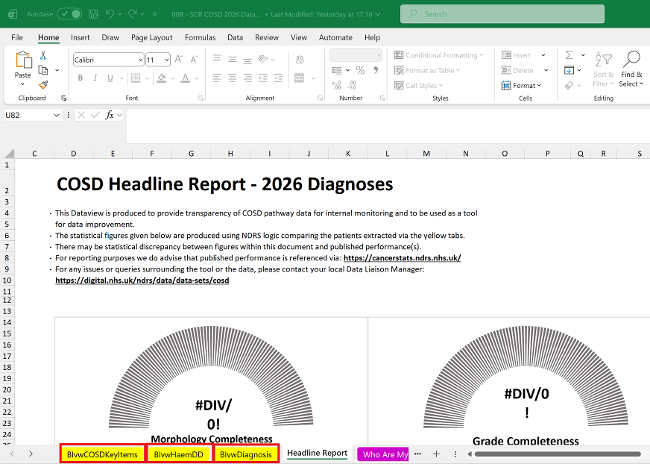Click the Clear eraser icon
This screenshot has width=650, height=464.
click(569, 85)
